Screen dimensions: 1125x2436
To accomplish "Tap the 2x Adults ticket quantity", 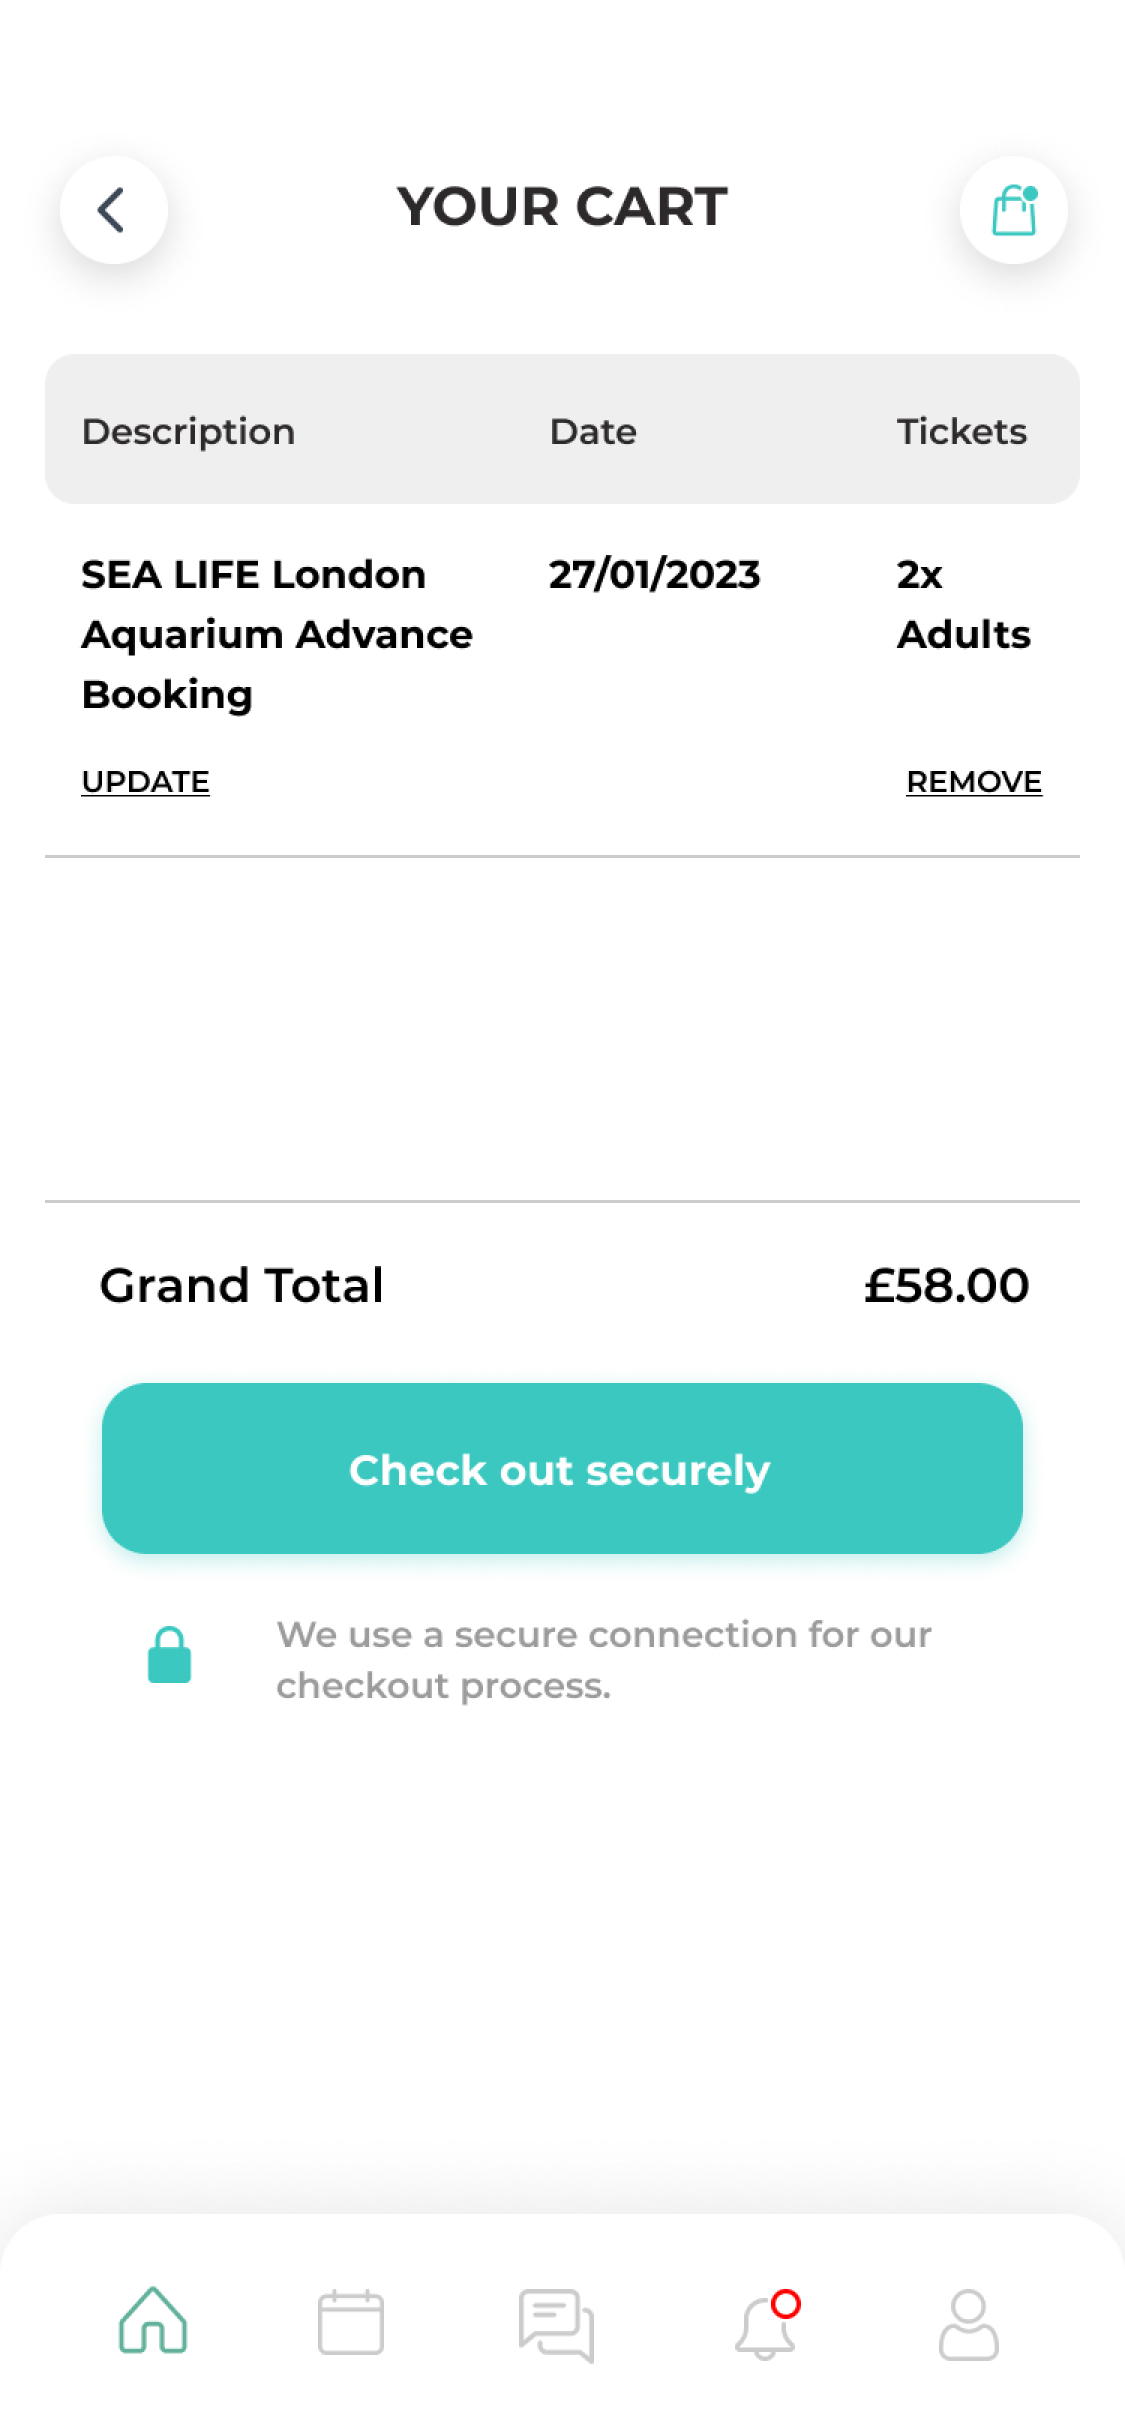I will coord(962,604).
